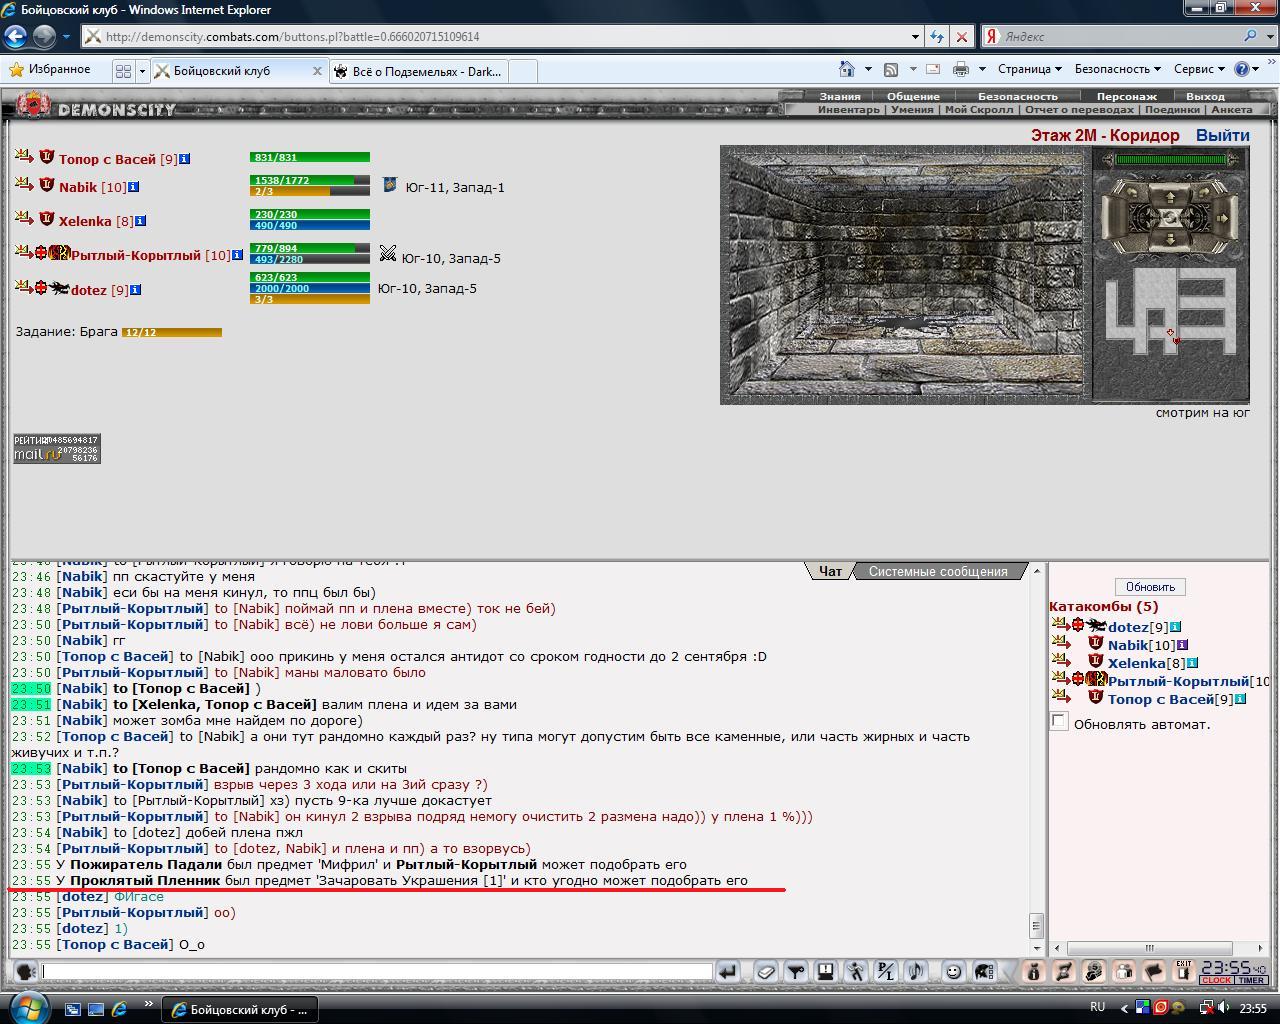Viewport: 1280px width, 1024px height.
Task: Move forward with dungeon up arrow
Action: coord(1170,197)
